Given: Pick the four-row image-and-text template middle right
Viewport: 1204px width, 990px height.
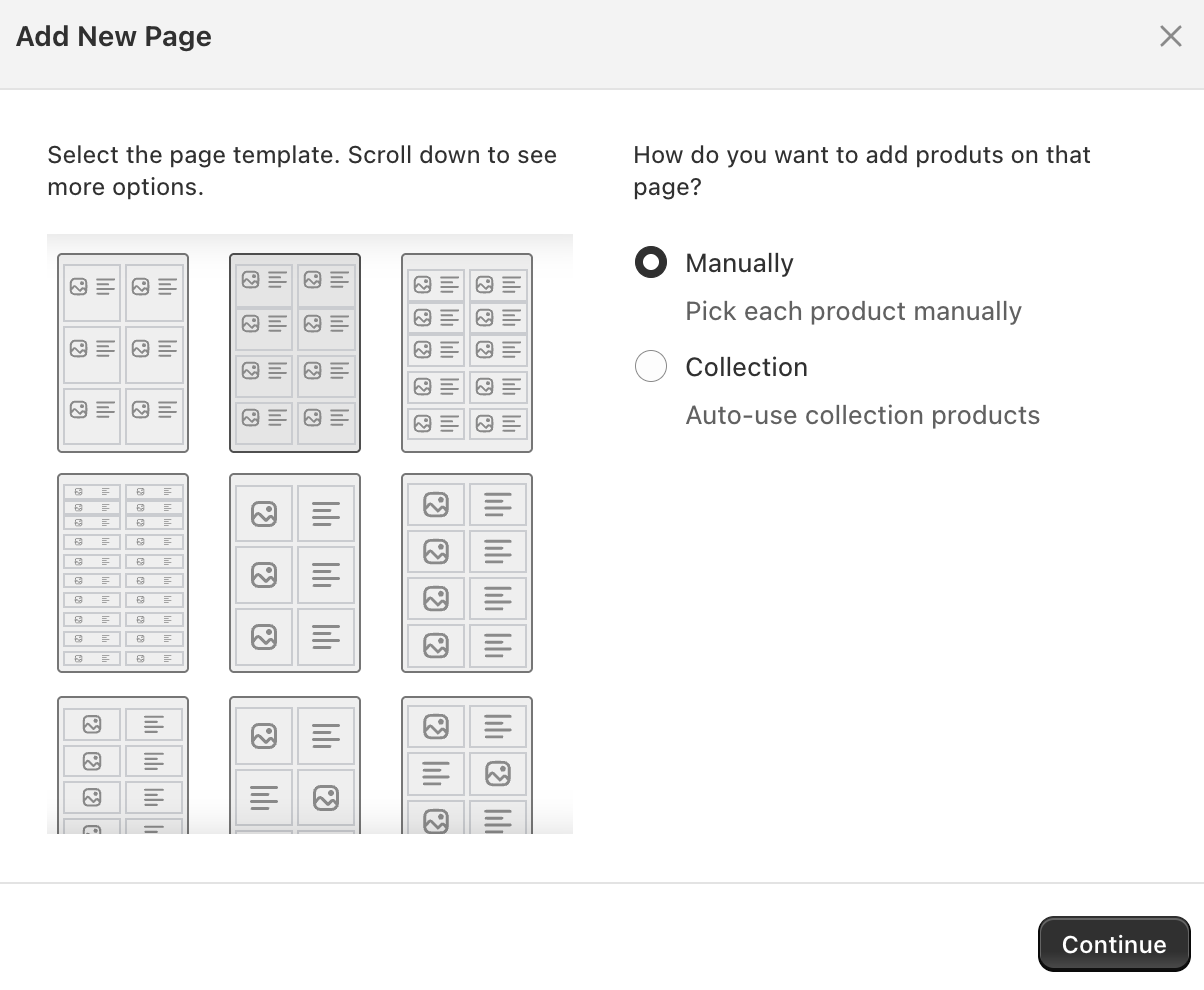Looking at the screenshot, I should [466, 572].
